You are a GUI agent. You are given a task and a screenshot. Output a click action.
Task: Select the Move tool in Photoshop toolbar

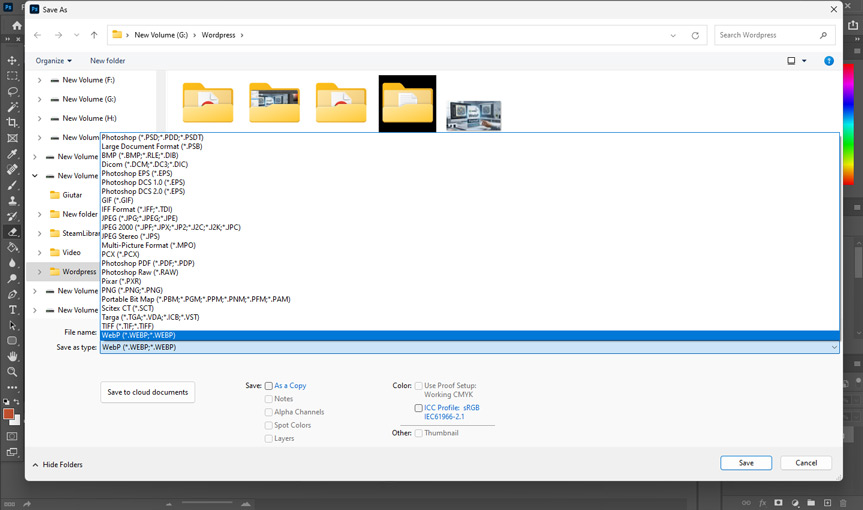pyautogui.click(x=12, y=60)
